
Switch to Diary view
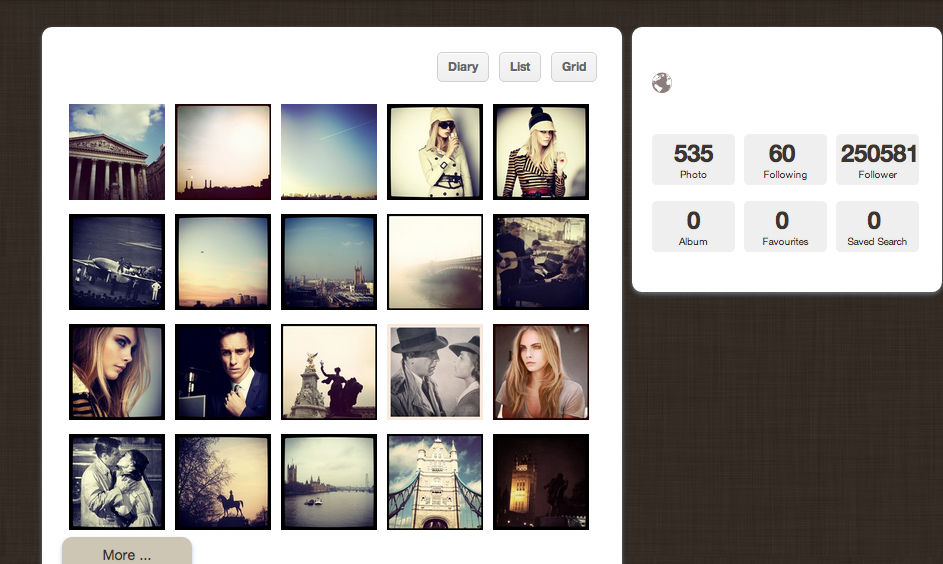click(x=463, y=67)
